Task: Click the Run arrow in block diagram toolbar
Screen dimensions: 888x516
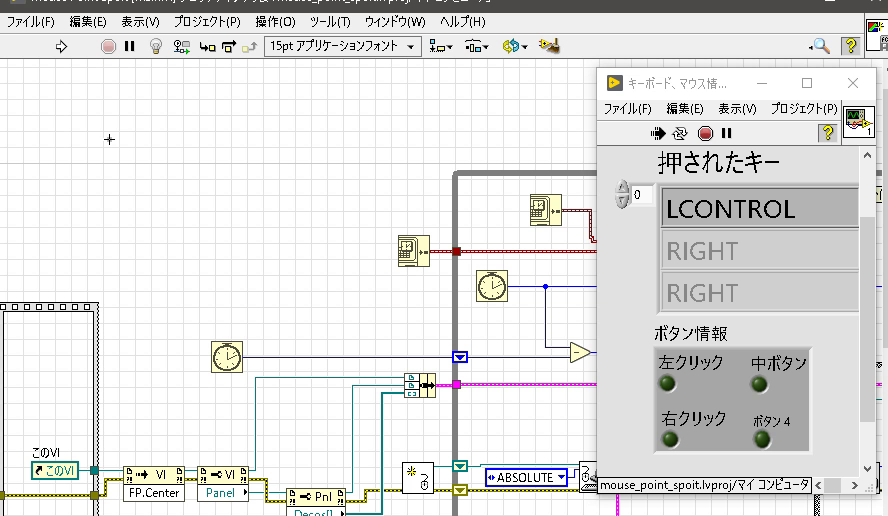Action: coord(61,46)
